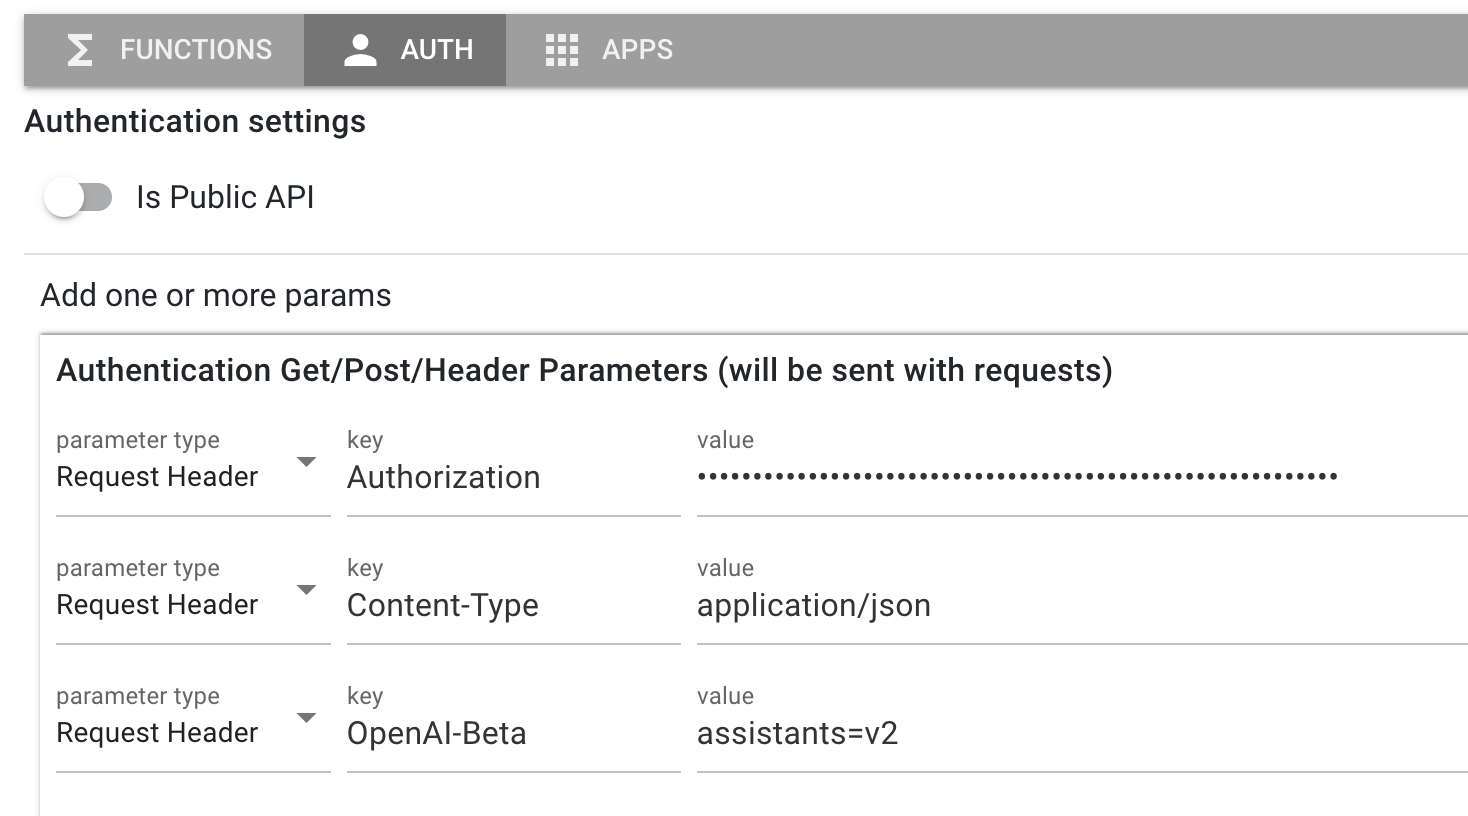Focus the OpenAI-Beta key field
1468x816 pixels.
click(x=512, y=734)
